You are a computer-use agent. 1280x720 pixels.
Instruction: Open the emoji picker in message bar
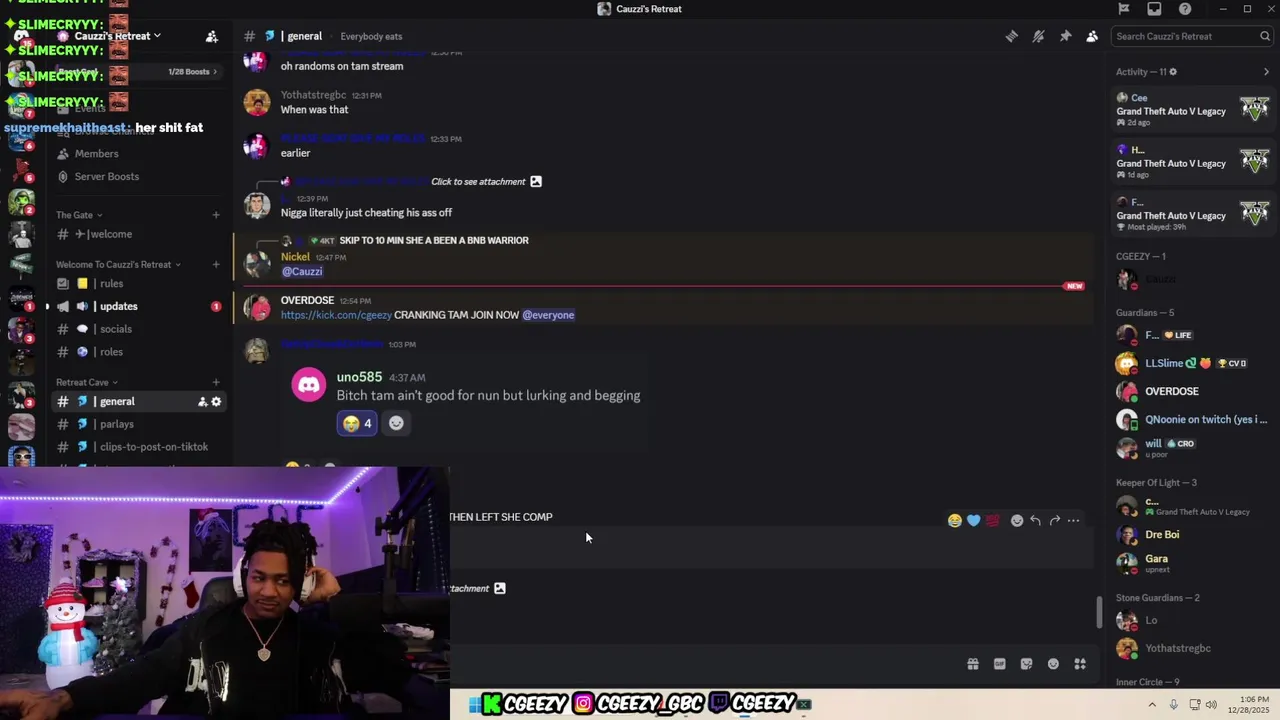(1053, 664)
